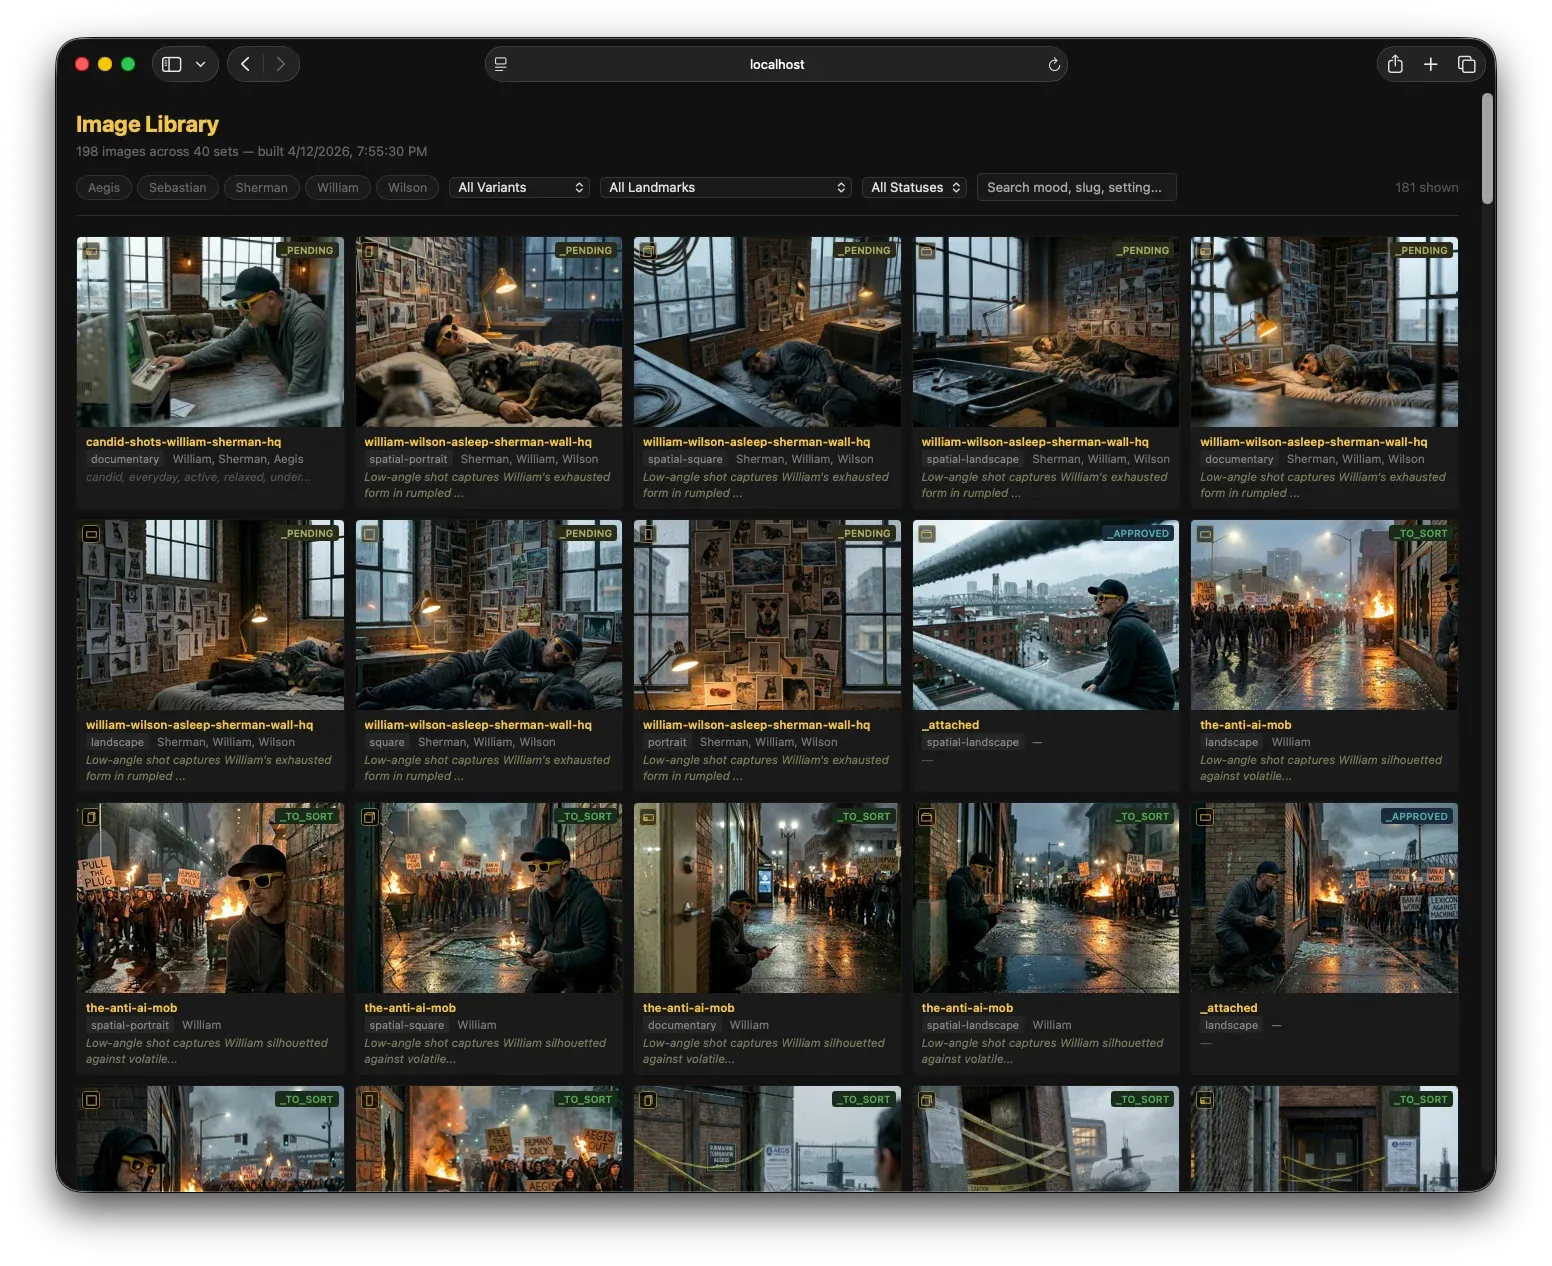Screen dimensions: 1552x1266
Task: Click the page's vertical scrollbar
Action: [x=1488, y=150]
